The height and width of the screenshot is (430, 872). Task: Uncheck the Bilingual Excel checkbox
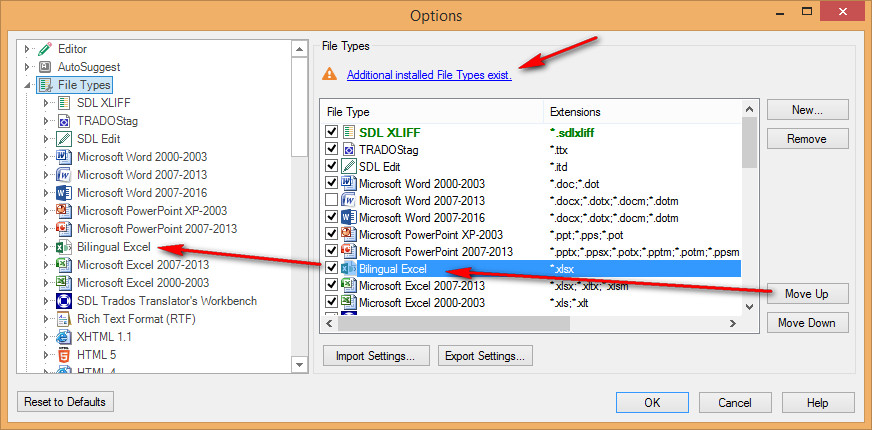pos(331,269)
